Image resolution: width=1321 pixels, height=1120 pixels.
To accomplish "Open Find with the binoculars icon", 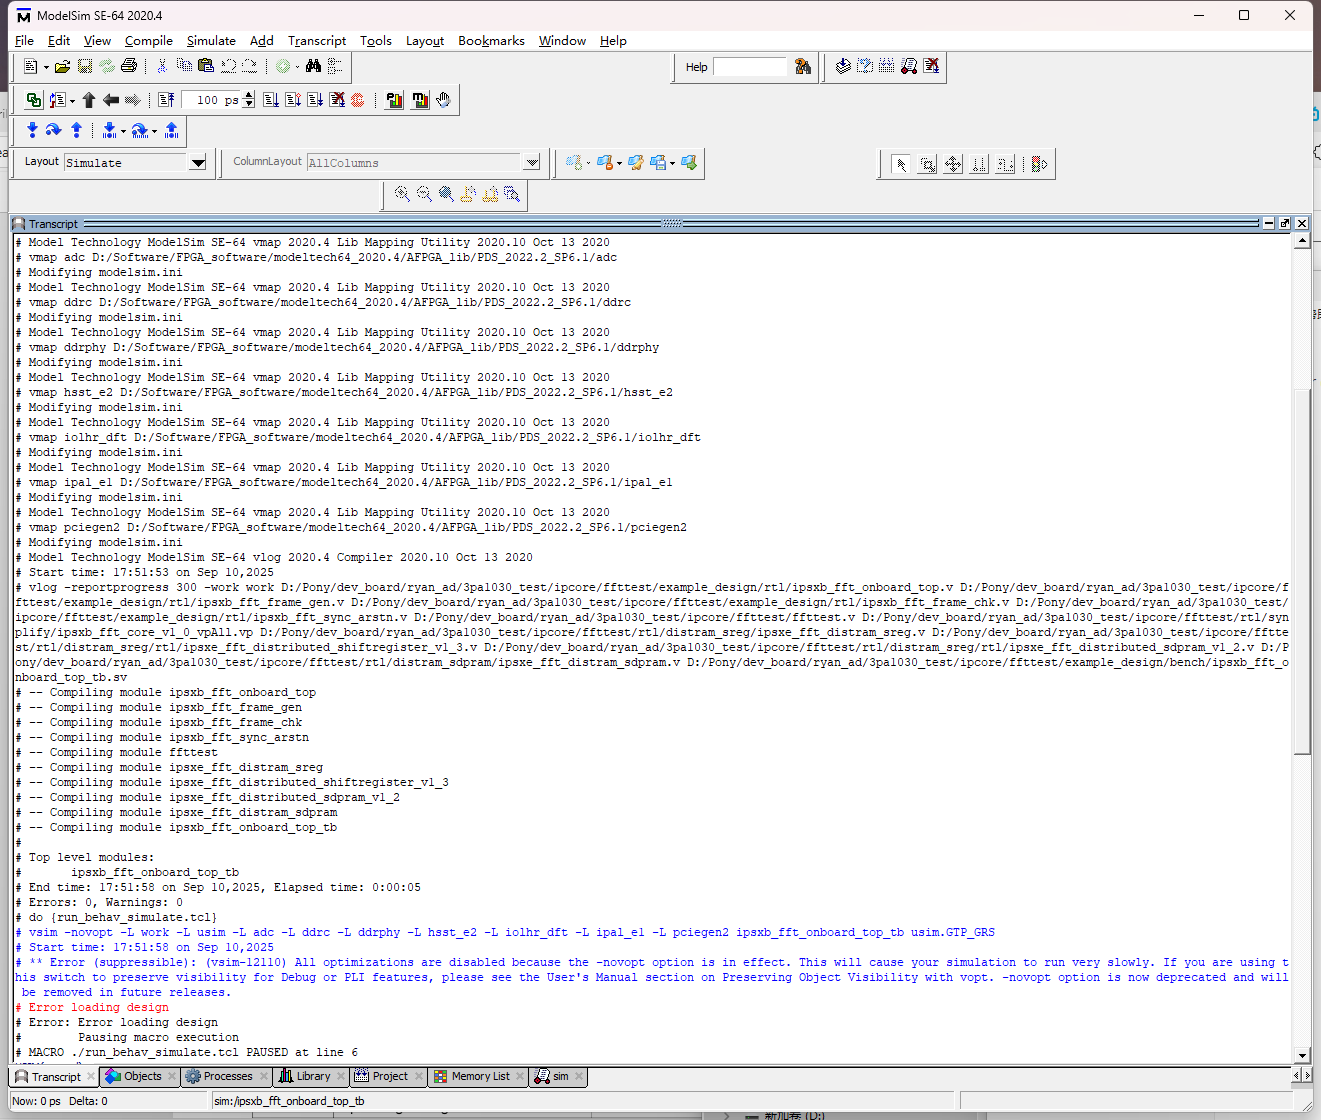I will click(313, 66).
